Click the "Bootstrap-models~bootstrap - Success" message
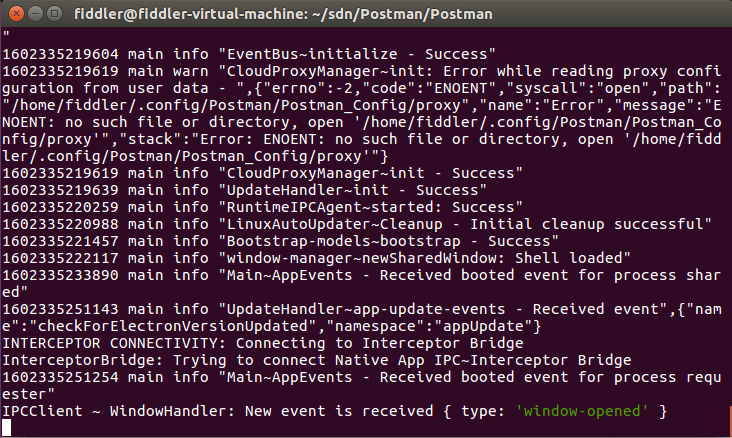The width and height of the screenshot is (732, 438). point(388,241)
